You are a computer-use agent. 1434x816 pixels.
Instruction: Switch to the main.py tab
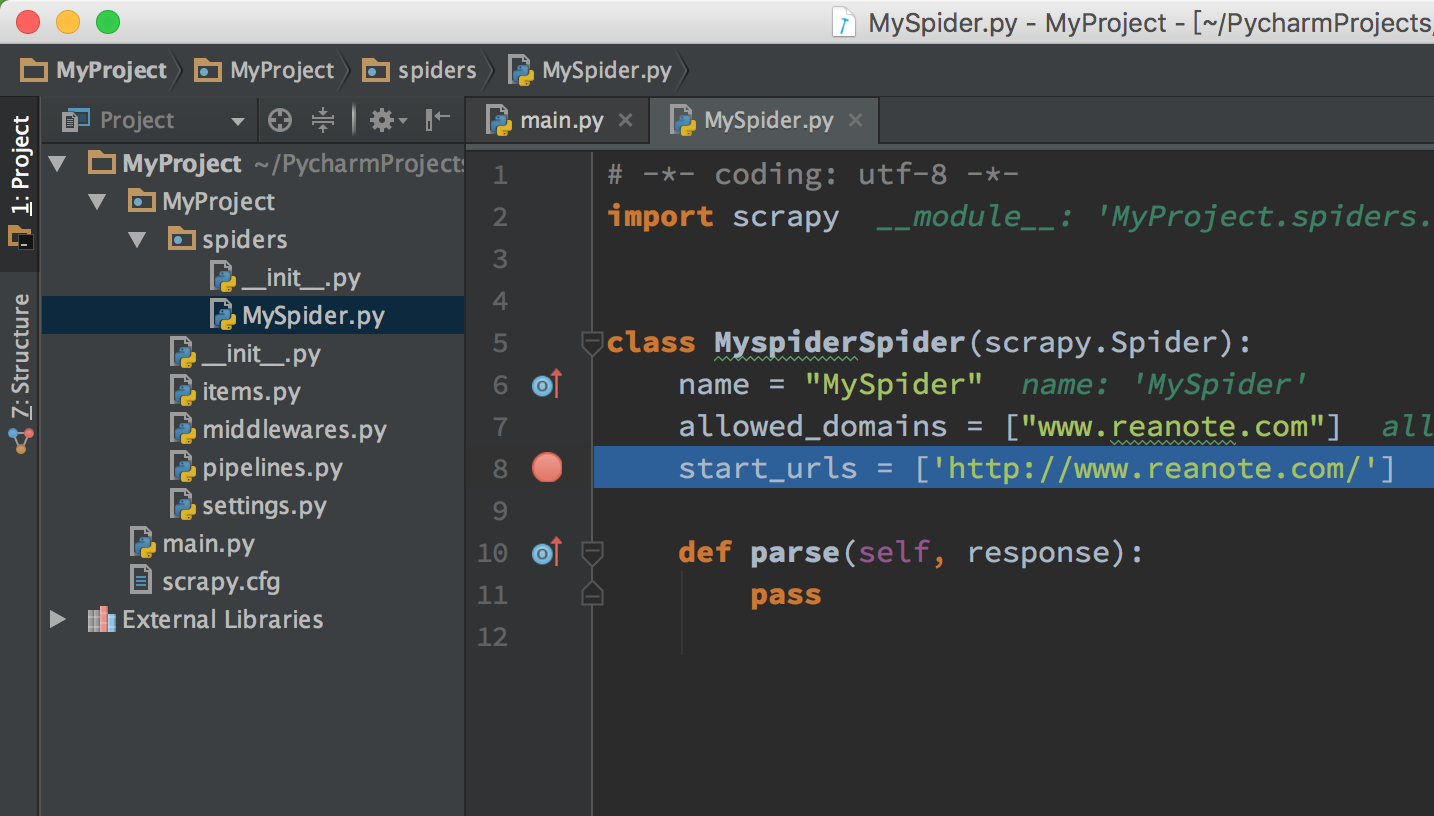point(561,121)
